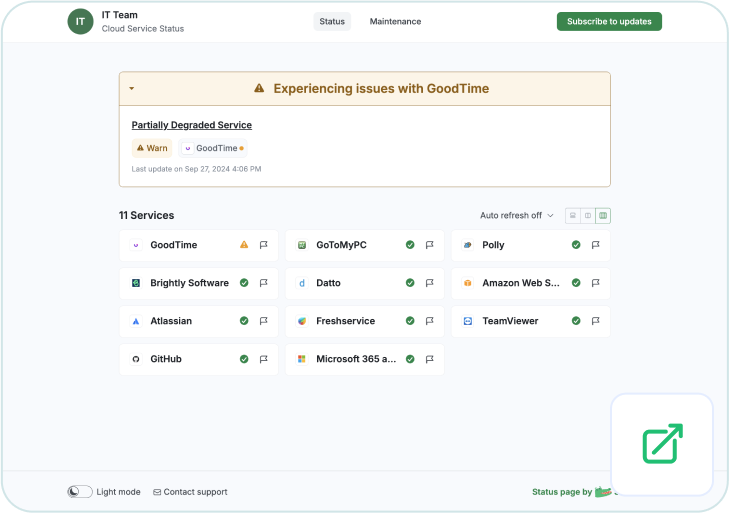
Task: Click the Contact support link
Action: [x=190, y=492]
